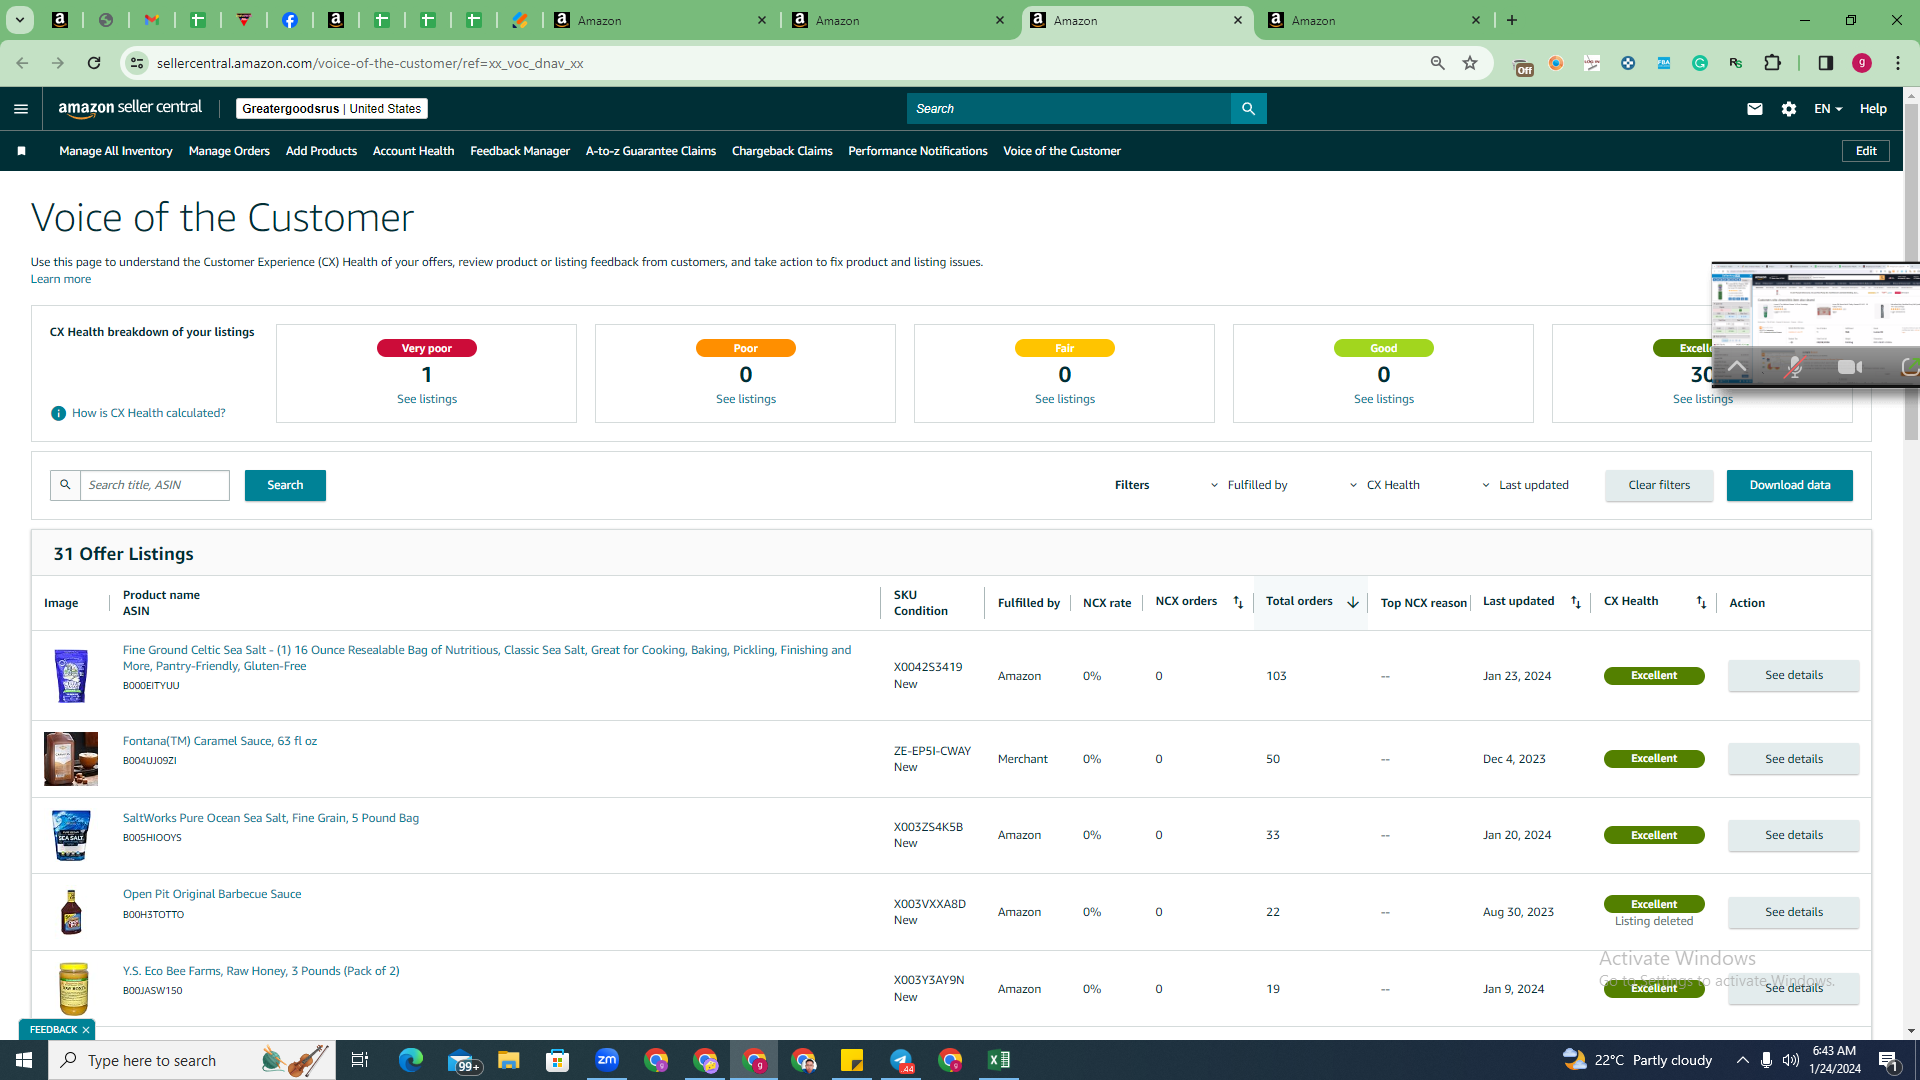Sort the table by Total orders arrow

(1353, 602)
